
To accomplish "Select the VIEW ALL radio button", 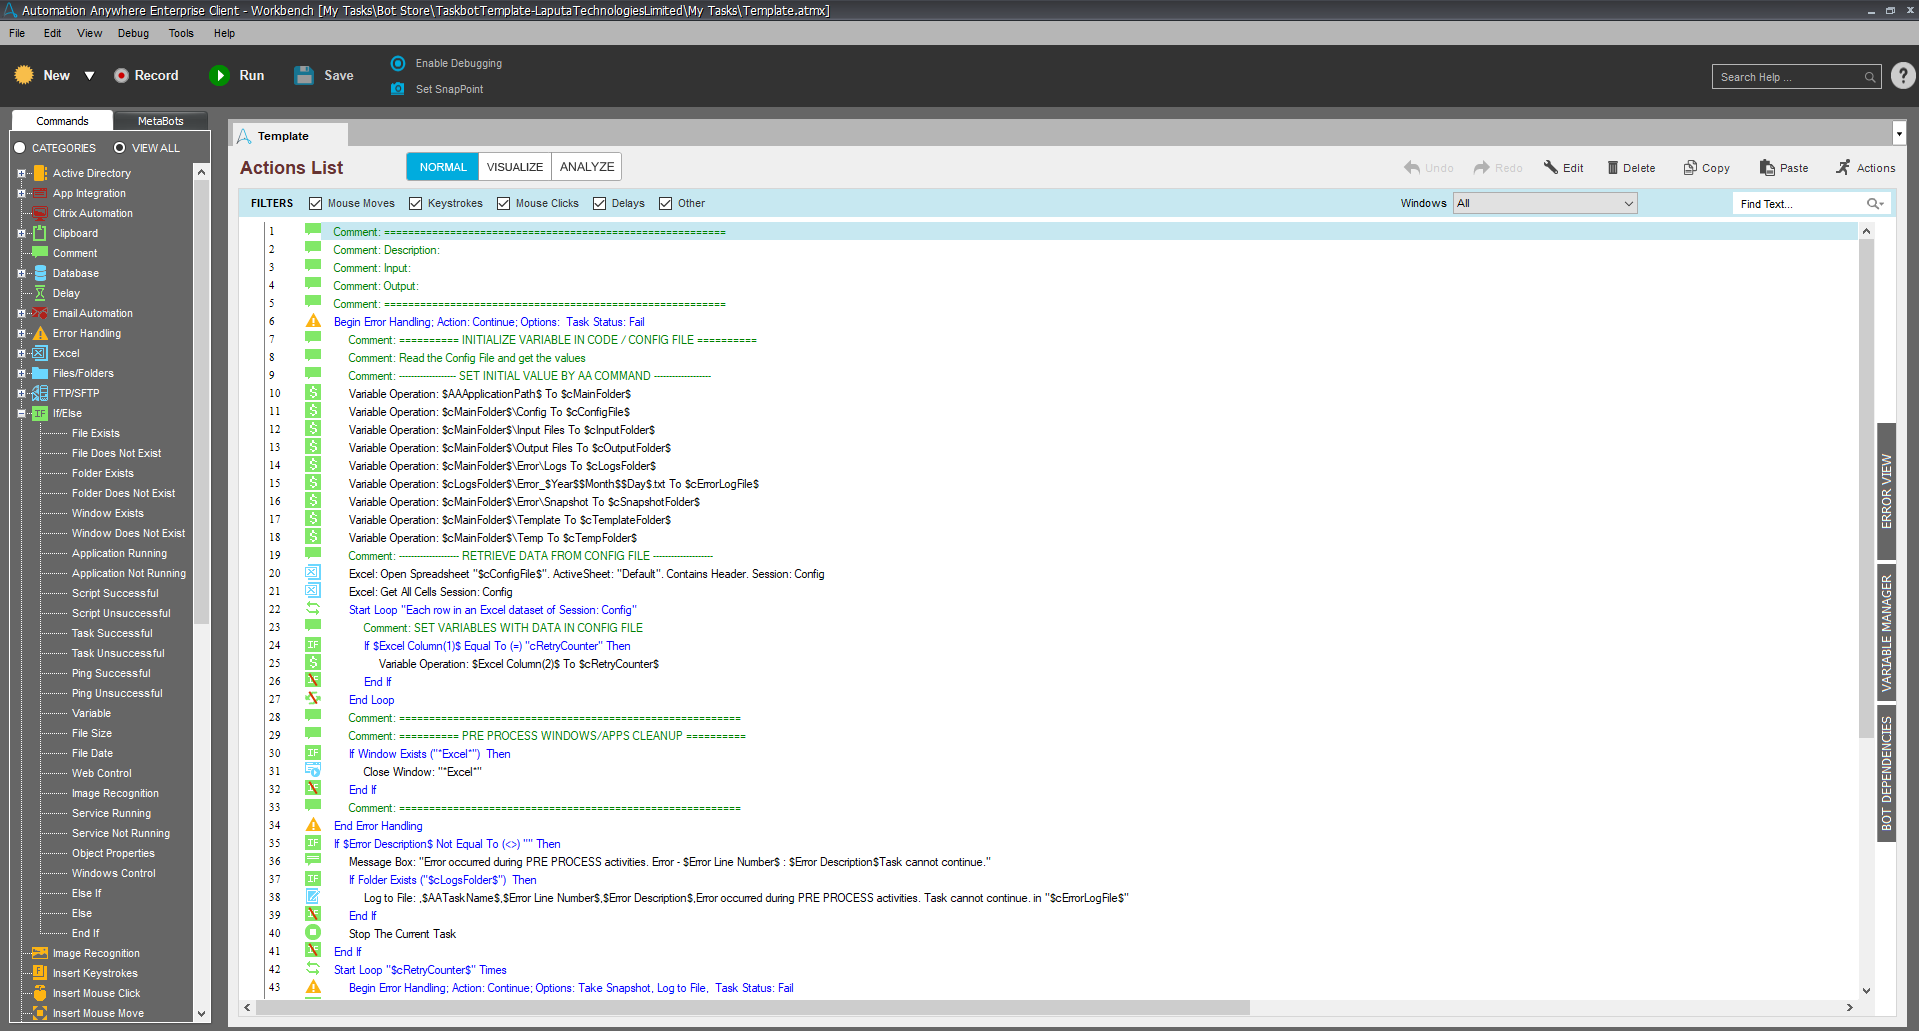I will (120, 148).
